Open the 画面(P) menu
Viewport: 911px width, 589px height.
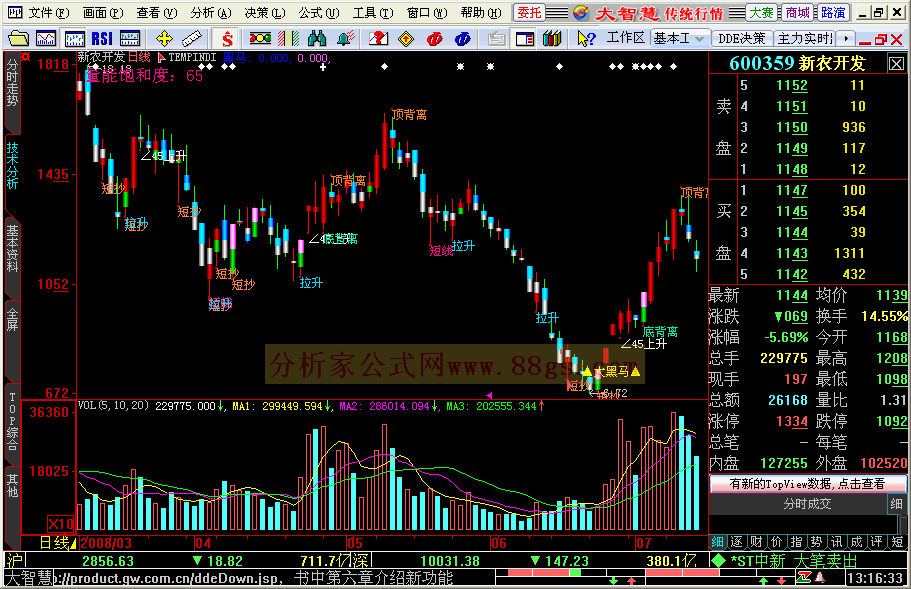[103, 13]
